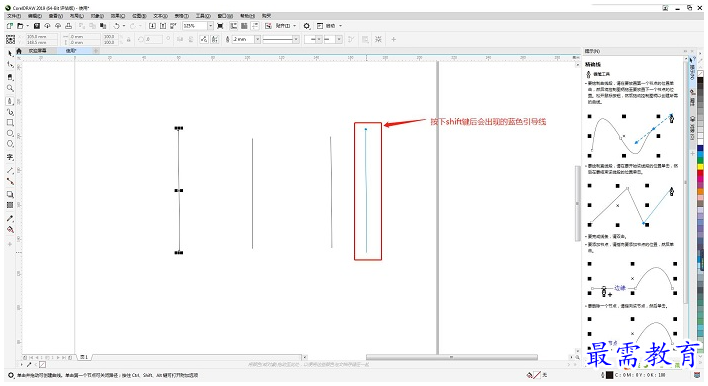This screenshot has height=386, width=708.
Task: Expand the open-file dropdown arrow
Action: click(x=27, y=26)
